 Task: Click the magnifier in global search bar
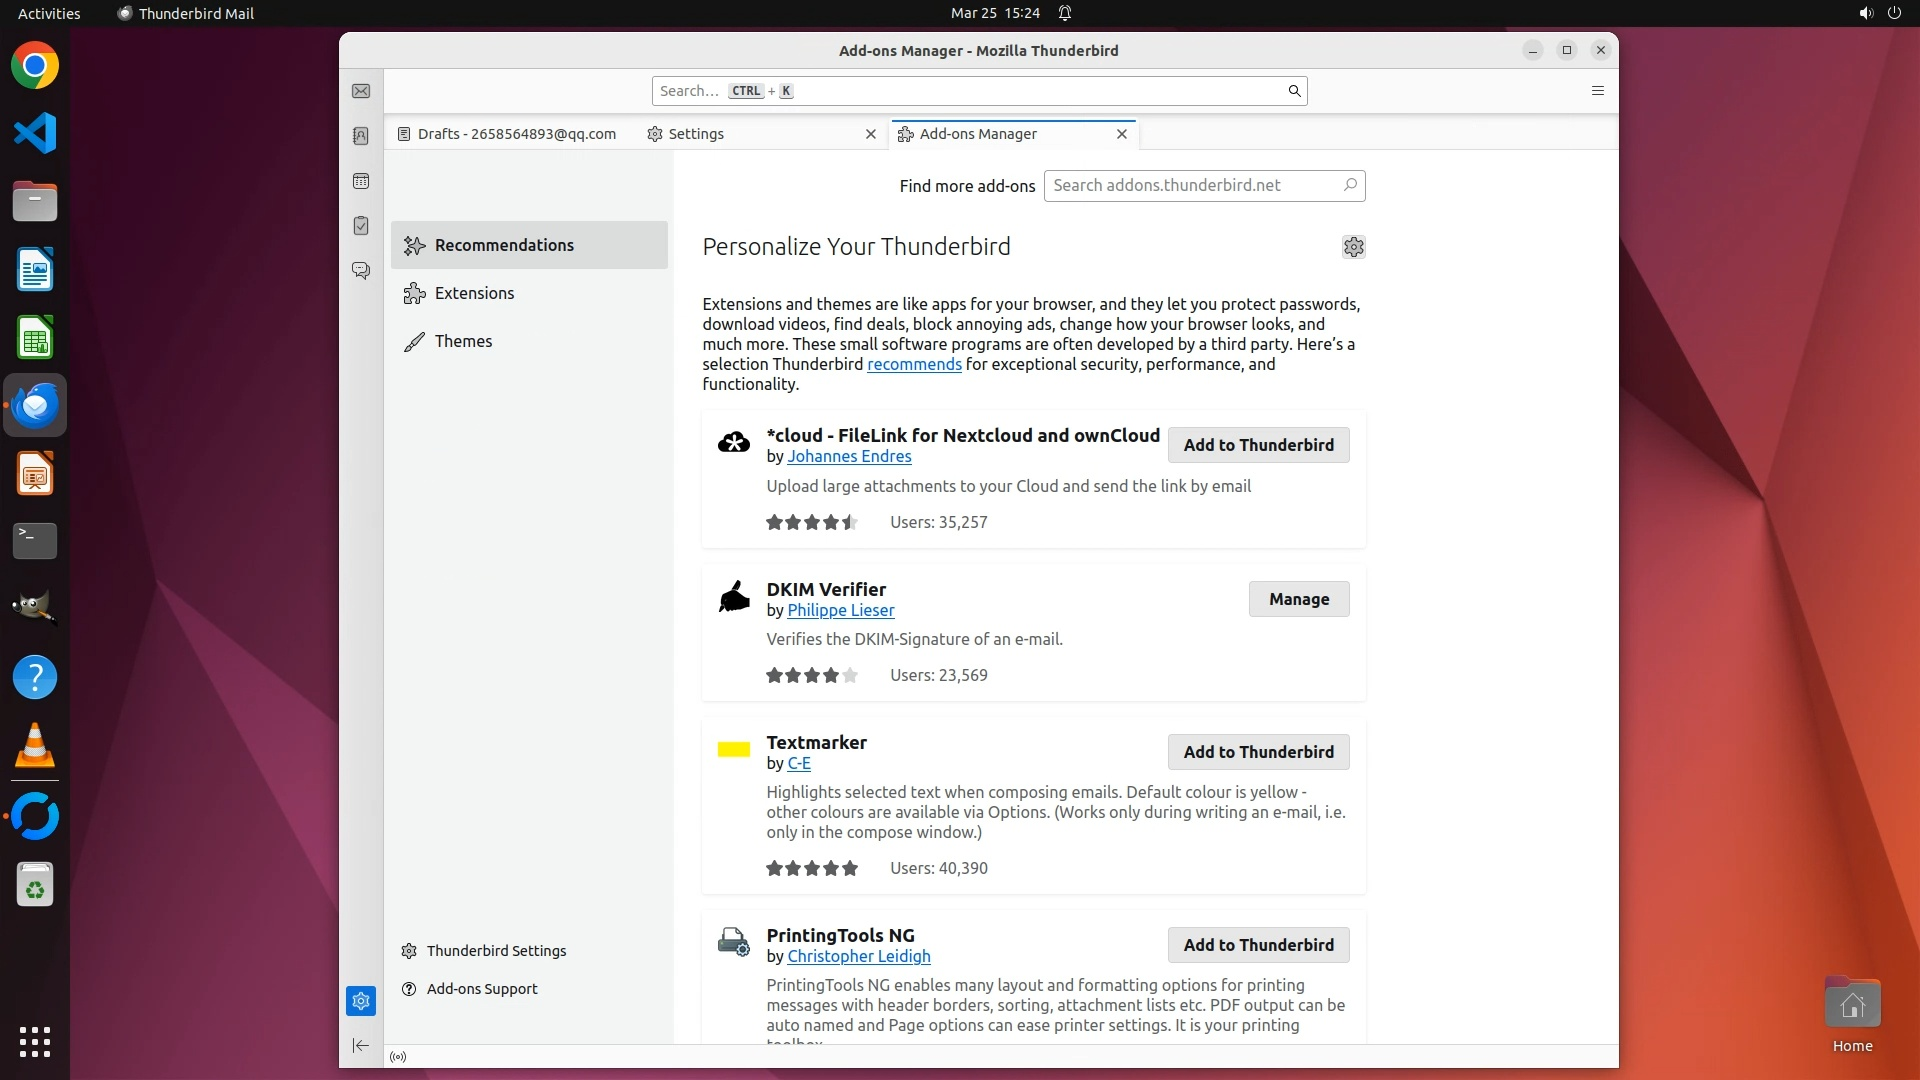click(x=1294, y=91)
